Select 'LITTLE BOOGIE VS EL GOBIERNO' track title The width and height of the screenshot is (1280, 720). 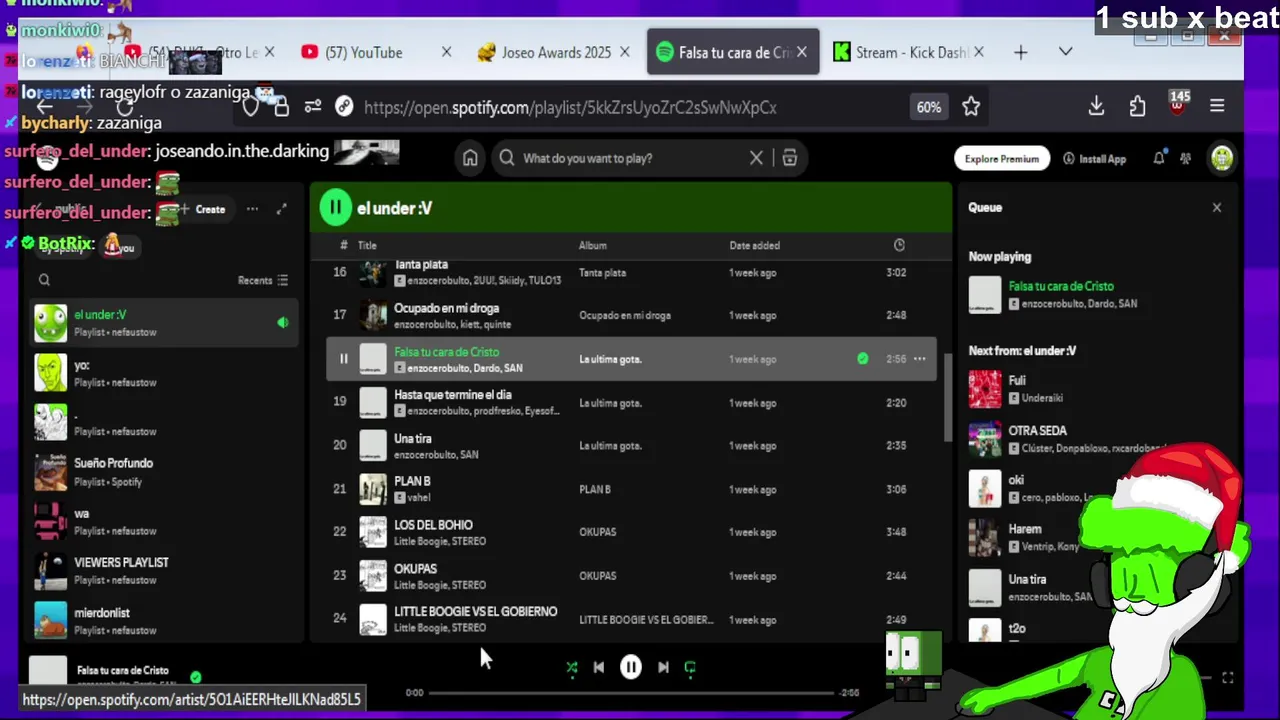click(x=475, y=612)
